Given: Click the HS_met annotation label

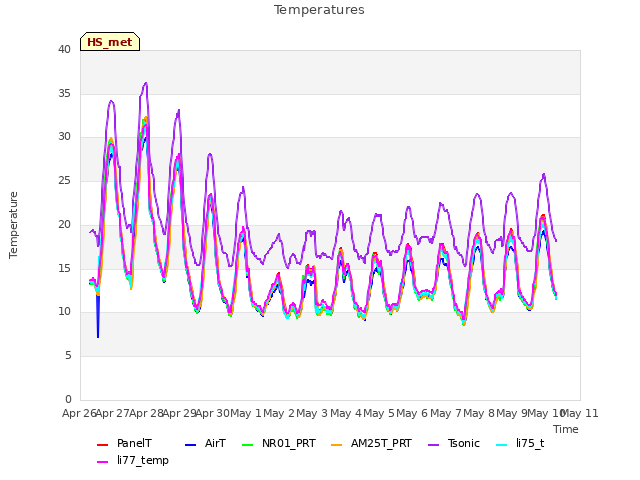Looking at the screenshot, I should 110,42.
